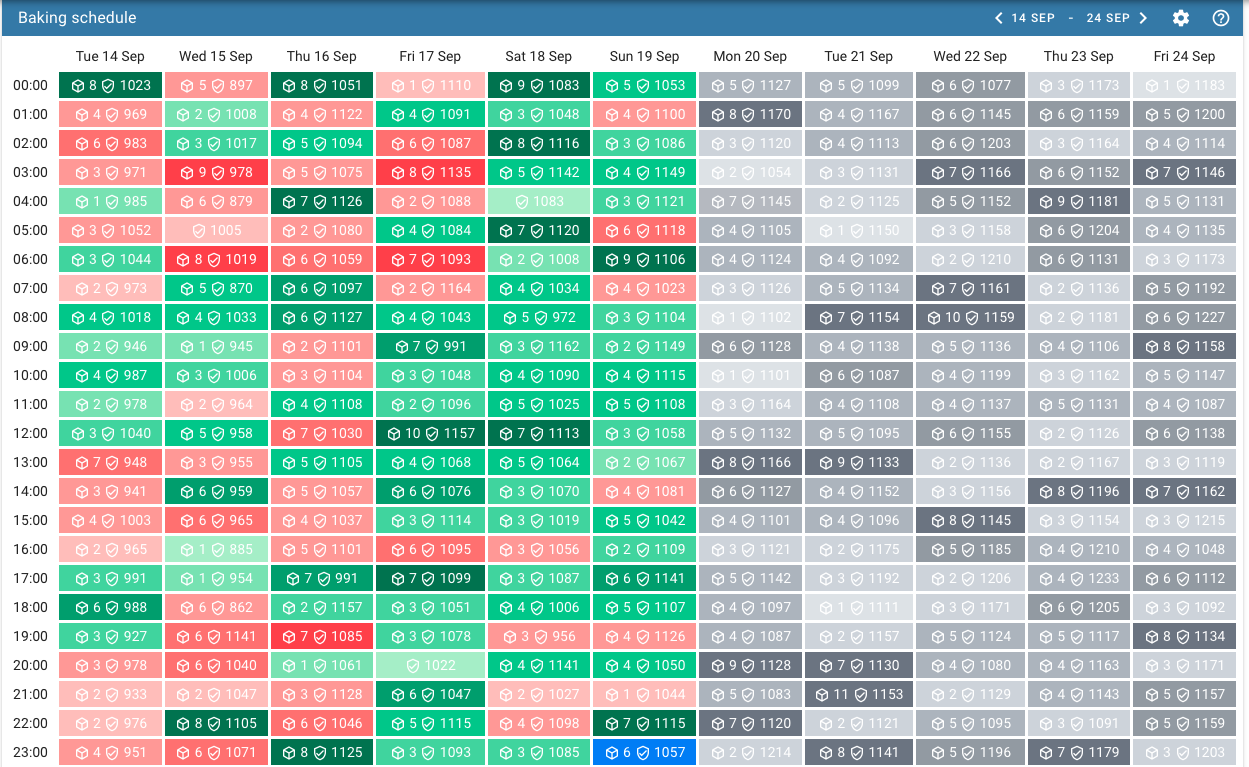The width and height of the screenshot is (1249, 767).
Task: Select the Mon 20 Sep column header
Action: tap(750, 56)
